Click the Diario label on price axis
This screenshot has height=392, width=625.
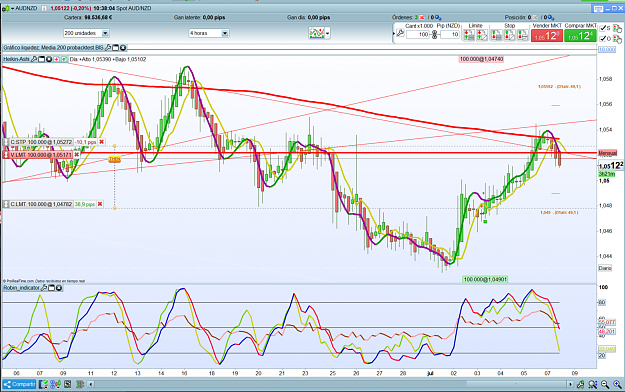click(x=605, y=268)
